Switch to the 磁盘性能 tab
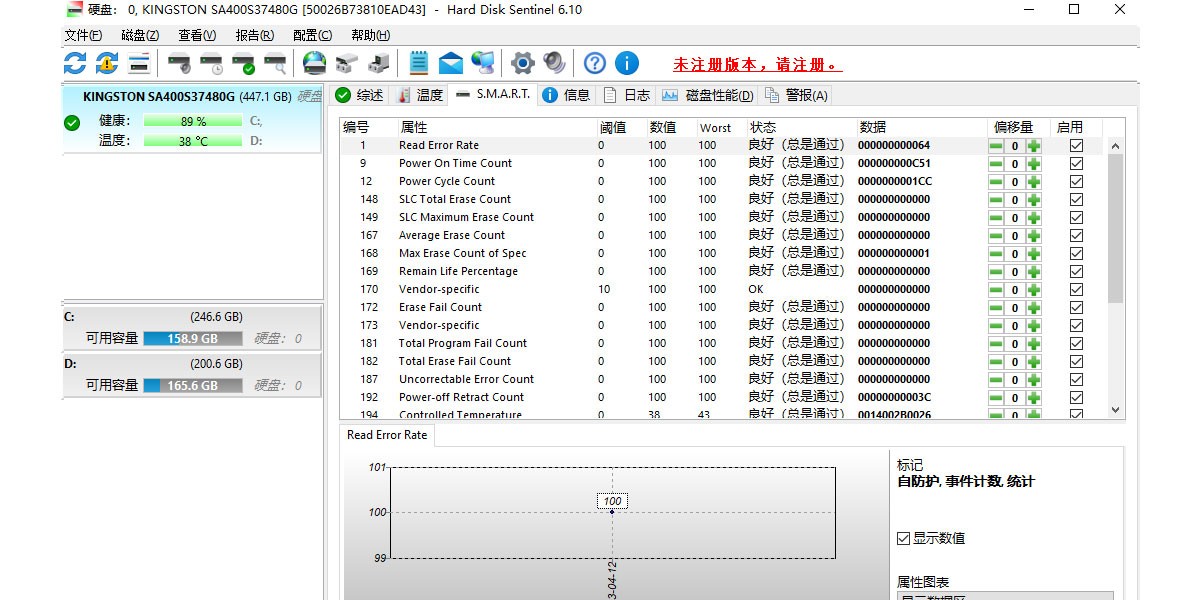The height and width of the screenshot is (600, 1200). [x=707, y=95]
